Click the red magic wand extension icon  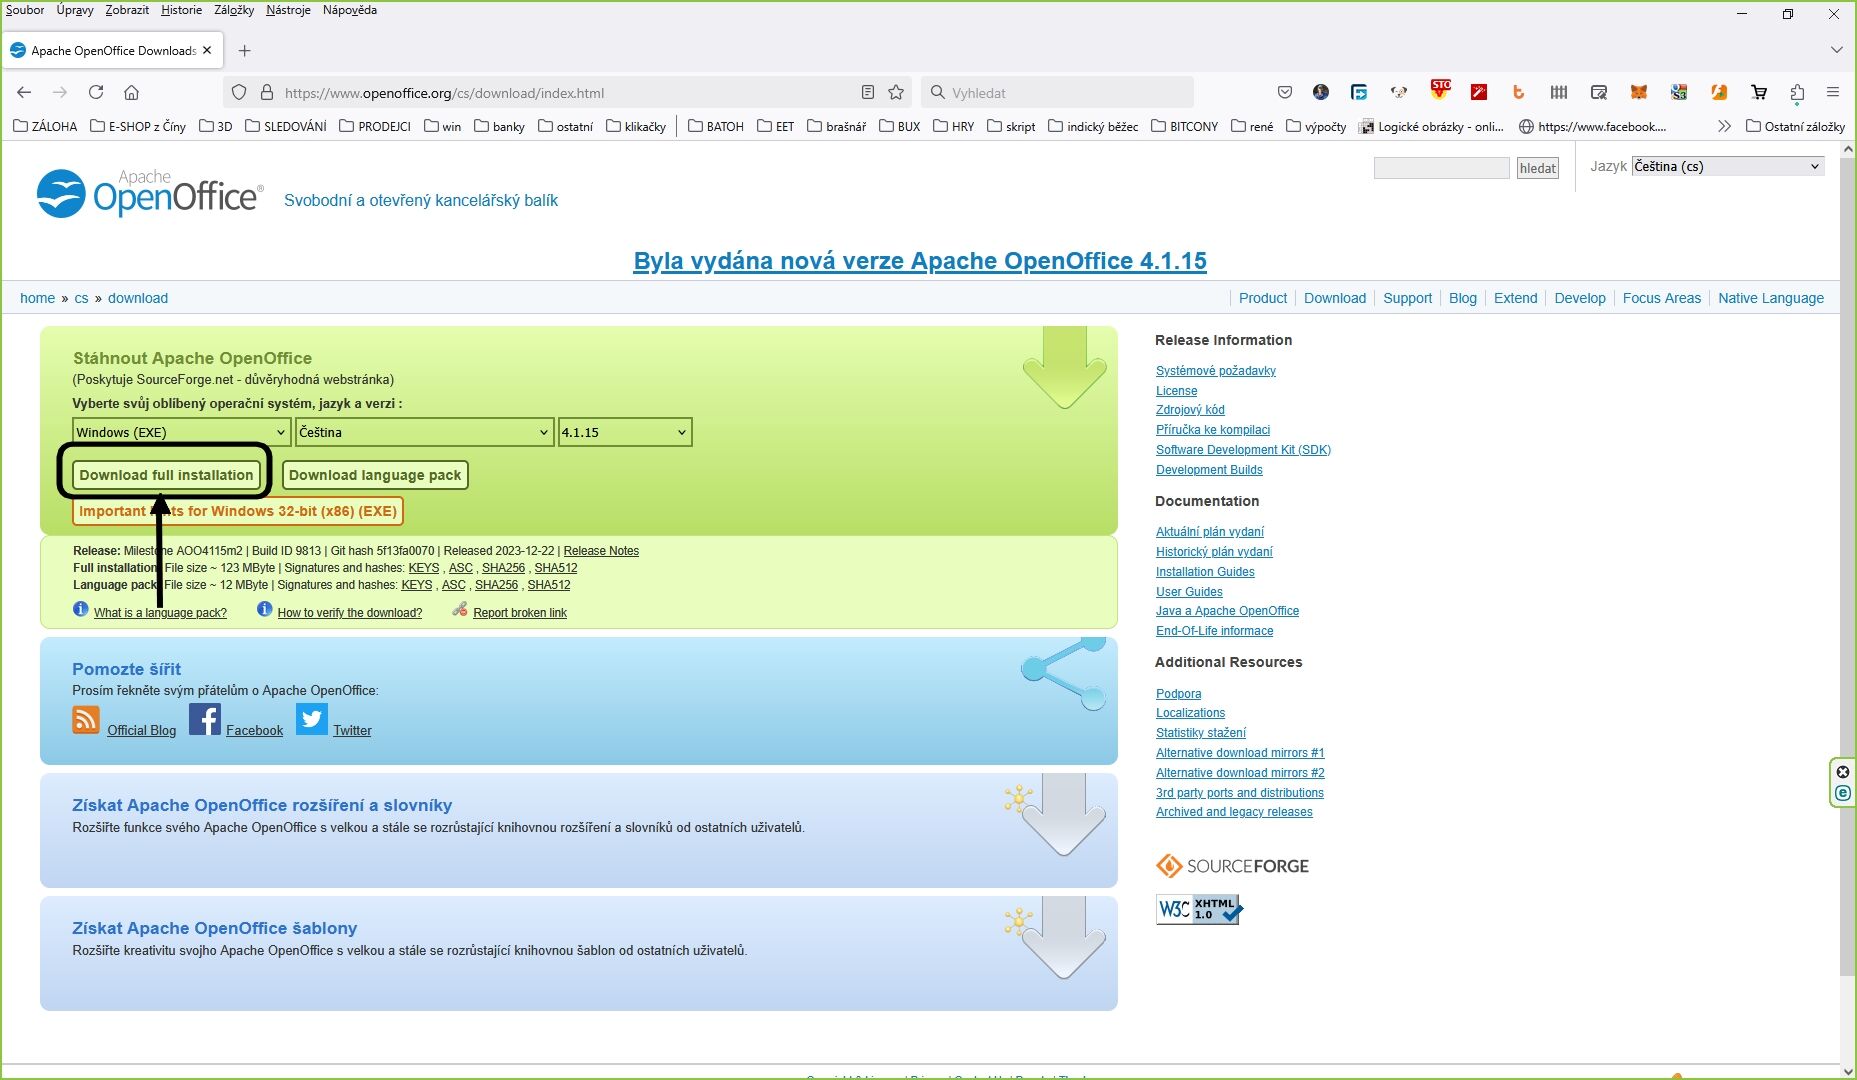(1479, 92)
